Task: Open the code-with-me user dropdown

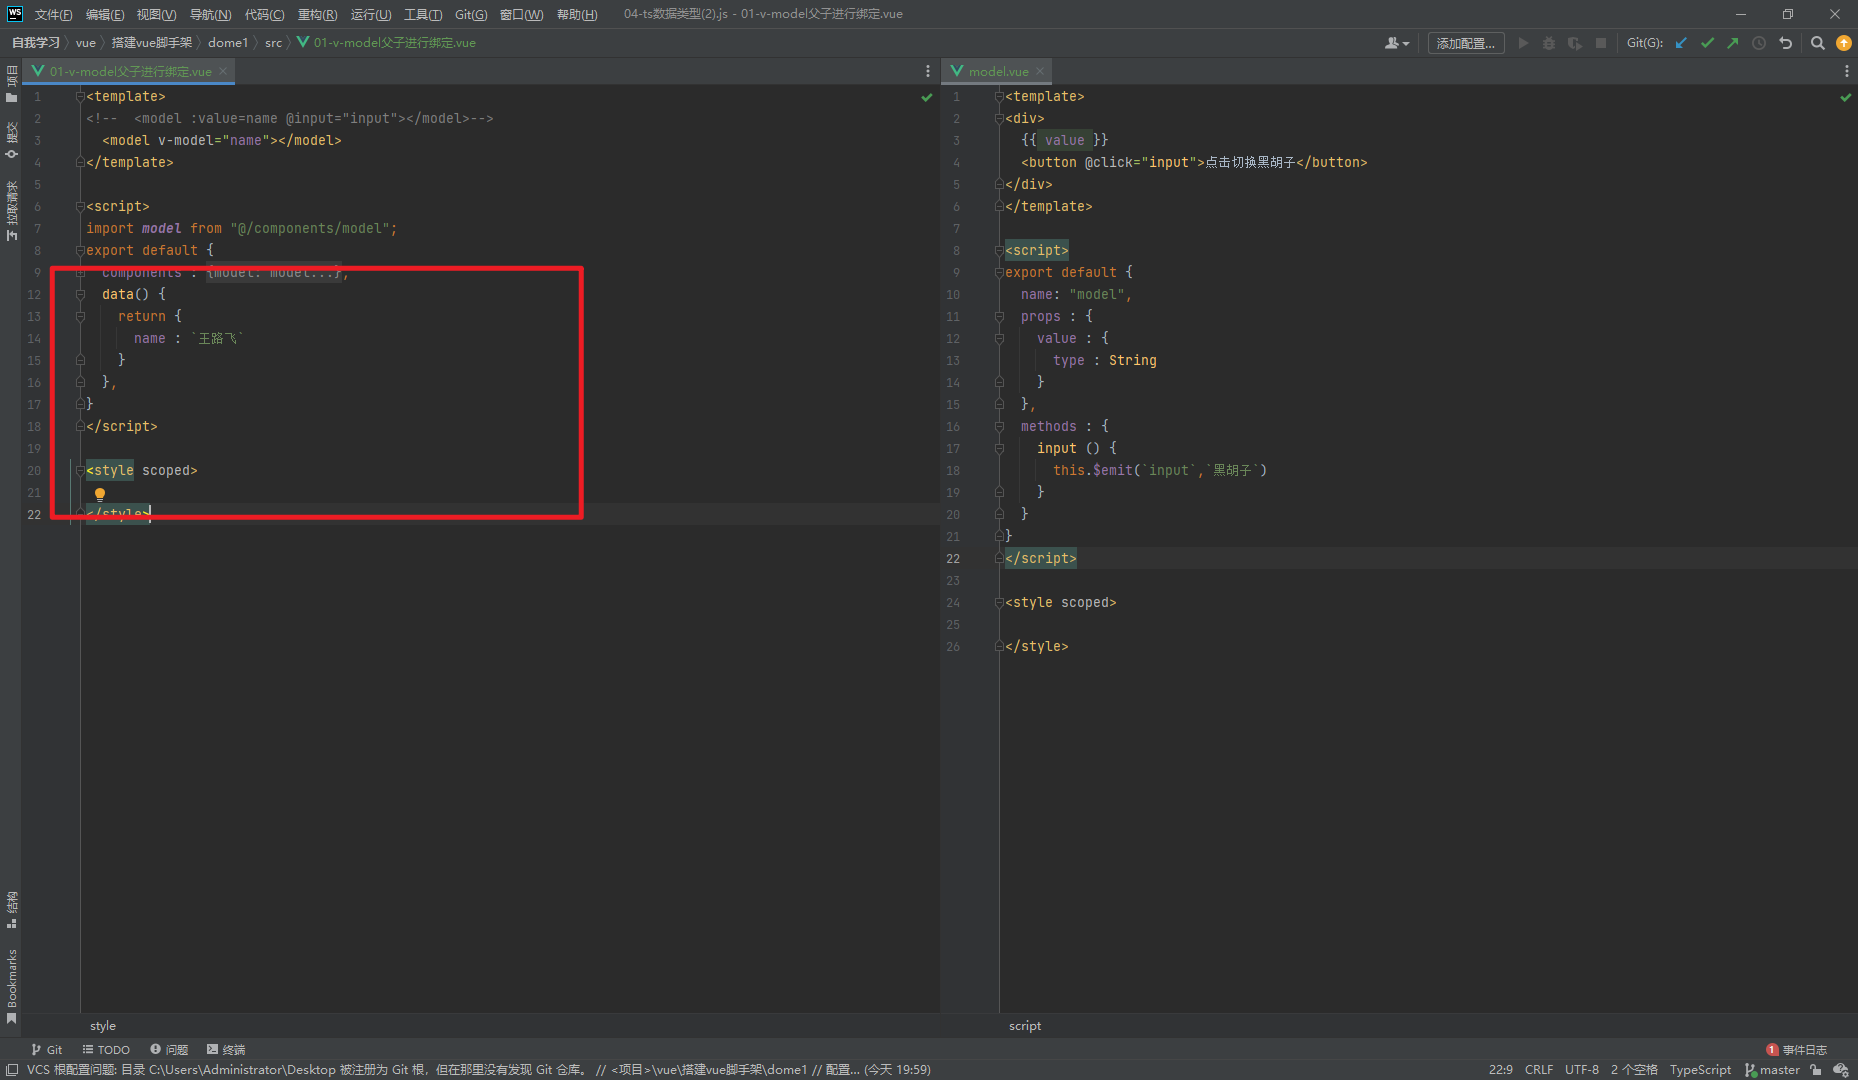Action: pos(1397,43)
